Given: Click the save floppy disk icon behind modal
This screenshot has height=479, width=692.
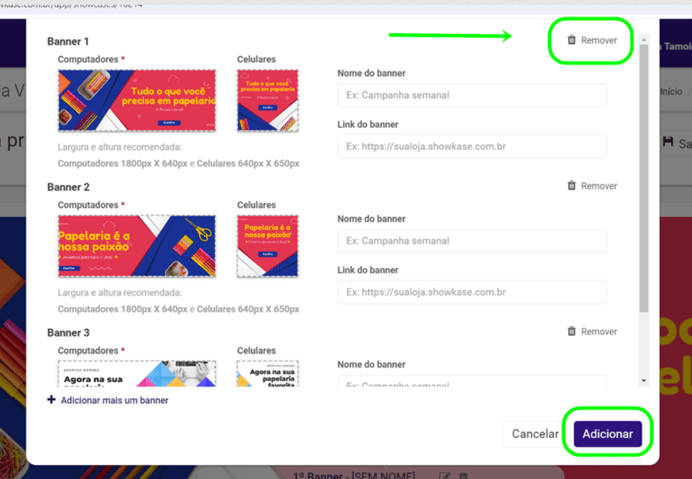Looking at the screenshot, I should click(x=668, y=142).
